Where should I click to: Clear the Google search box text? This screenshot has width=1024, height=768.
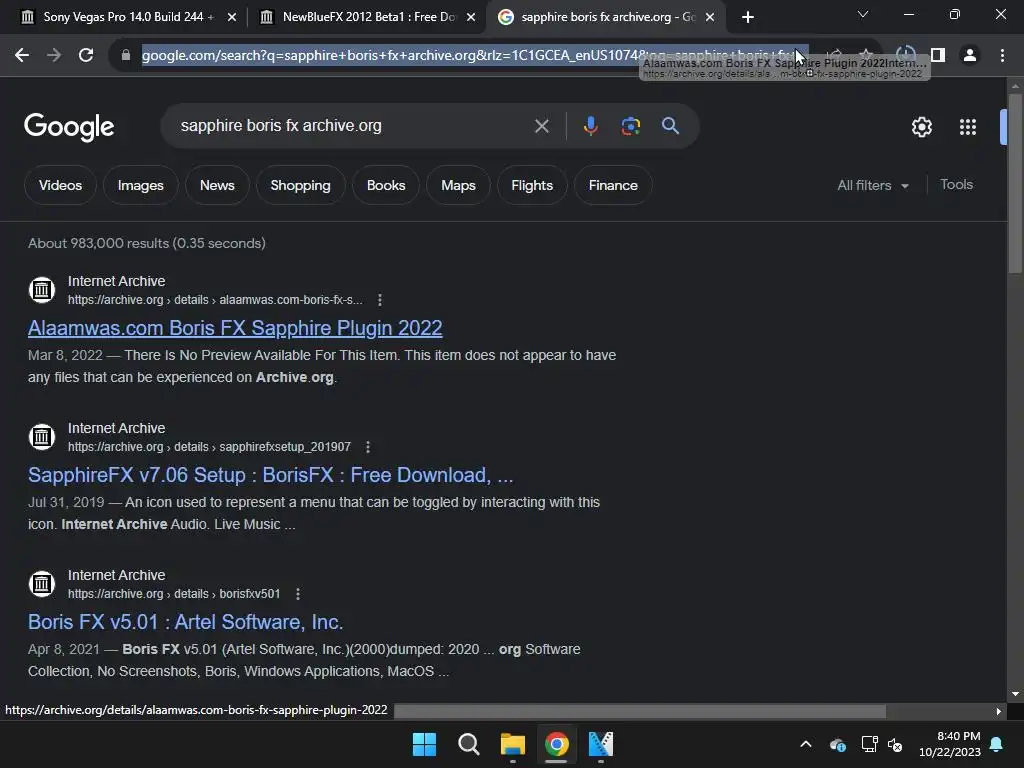click(541, 126)
